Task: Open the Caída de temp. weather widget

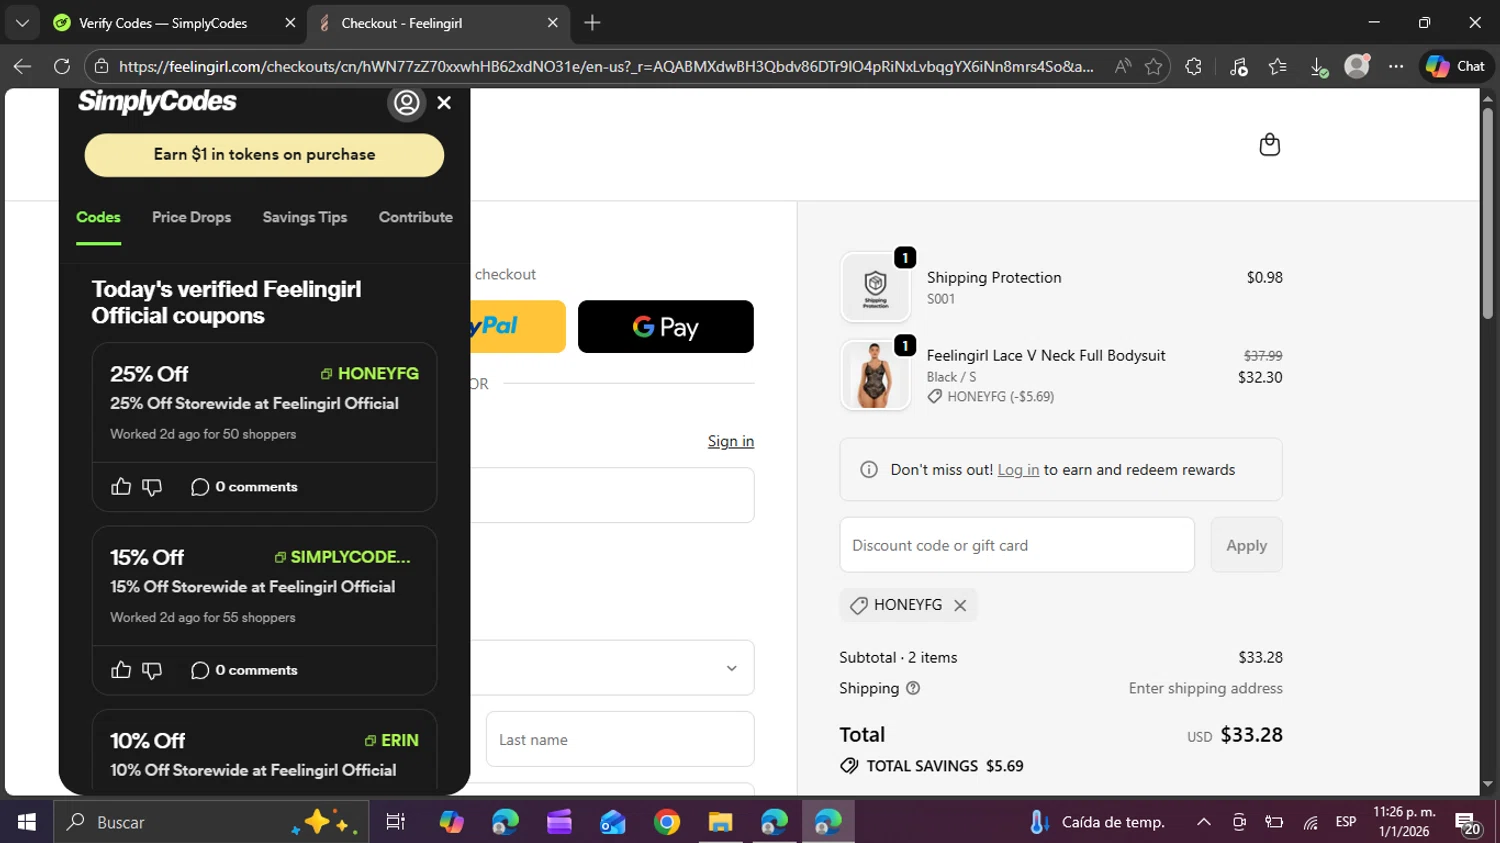Action: coord(1098,822)
